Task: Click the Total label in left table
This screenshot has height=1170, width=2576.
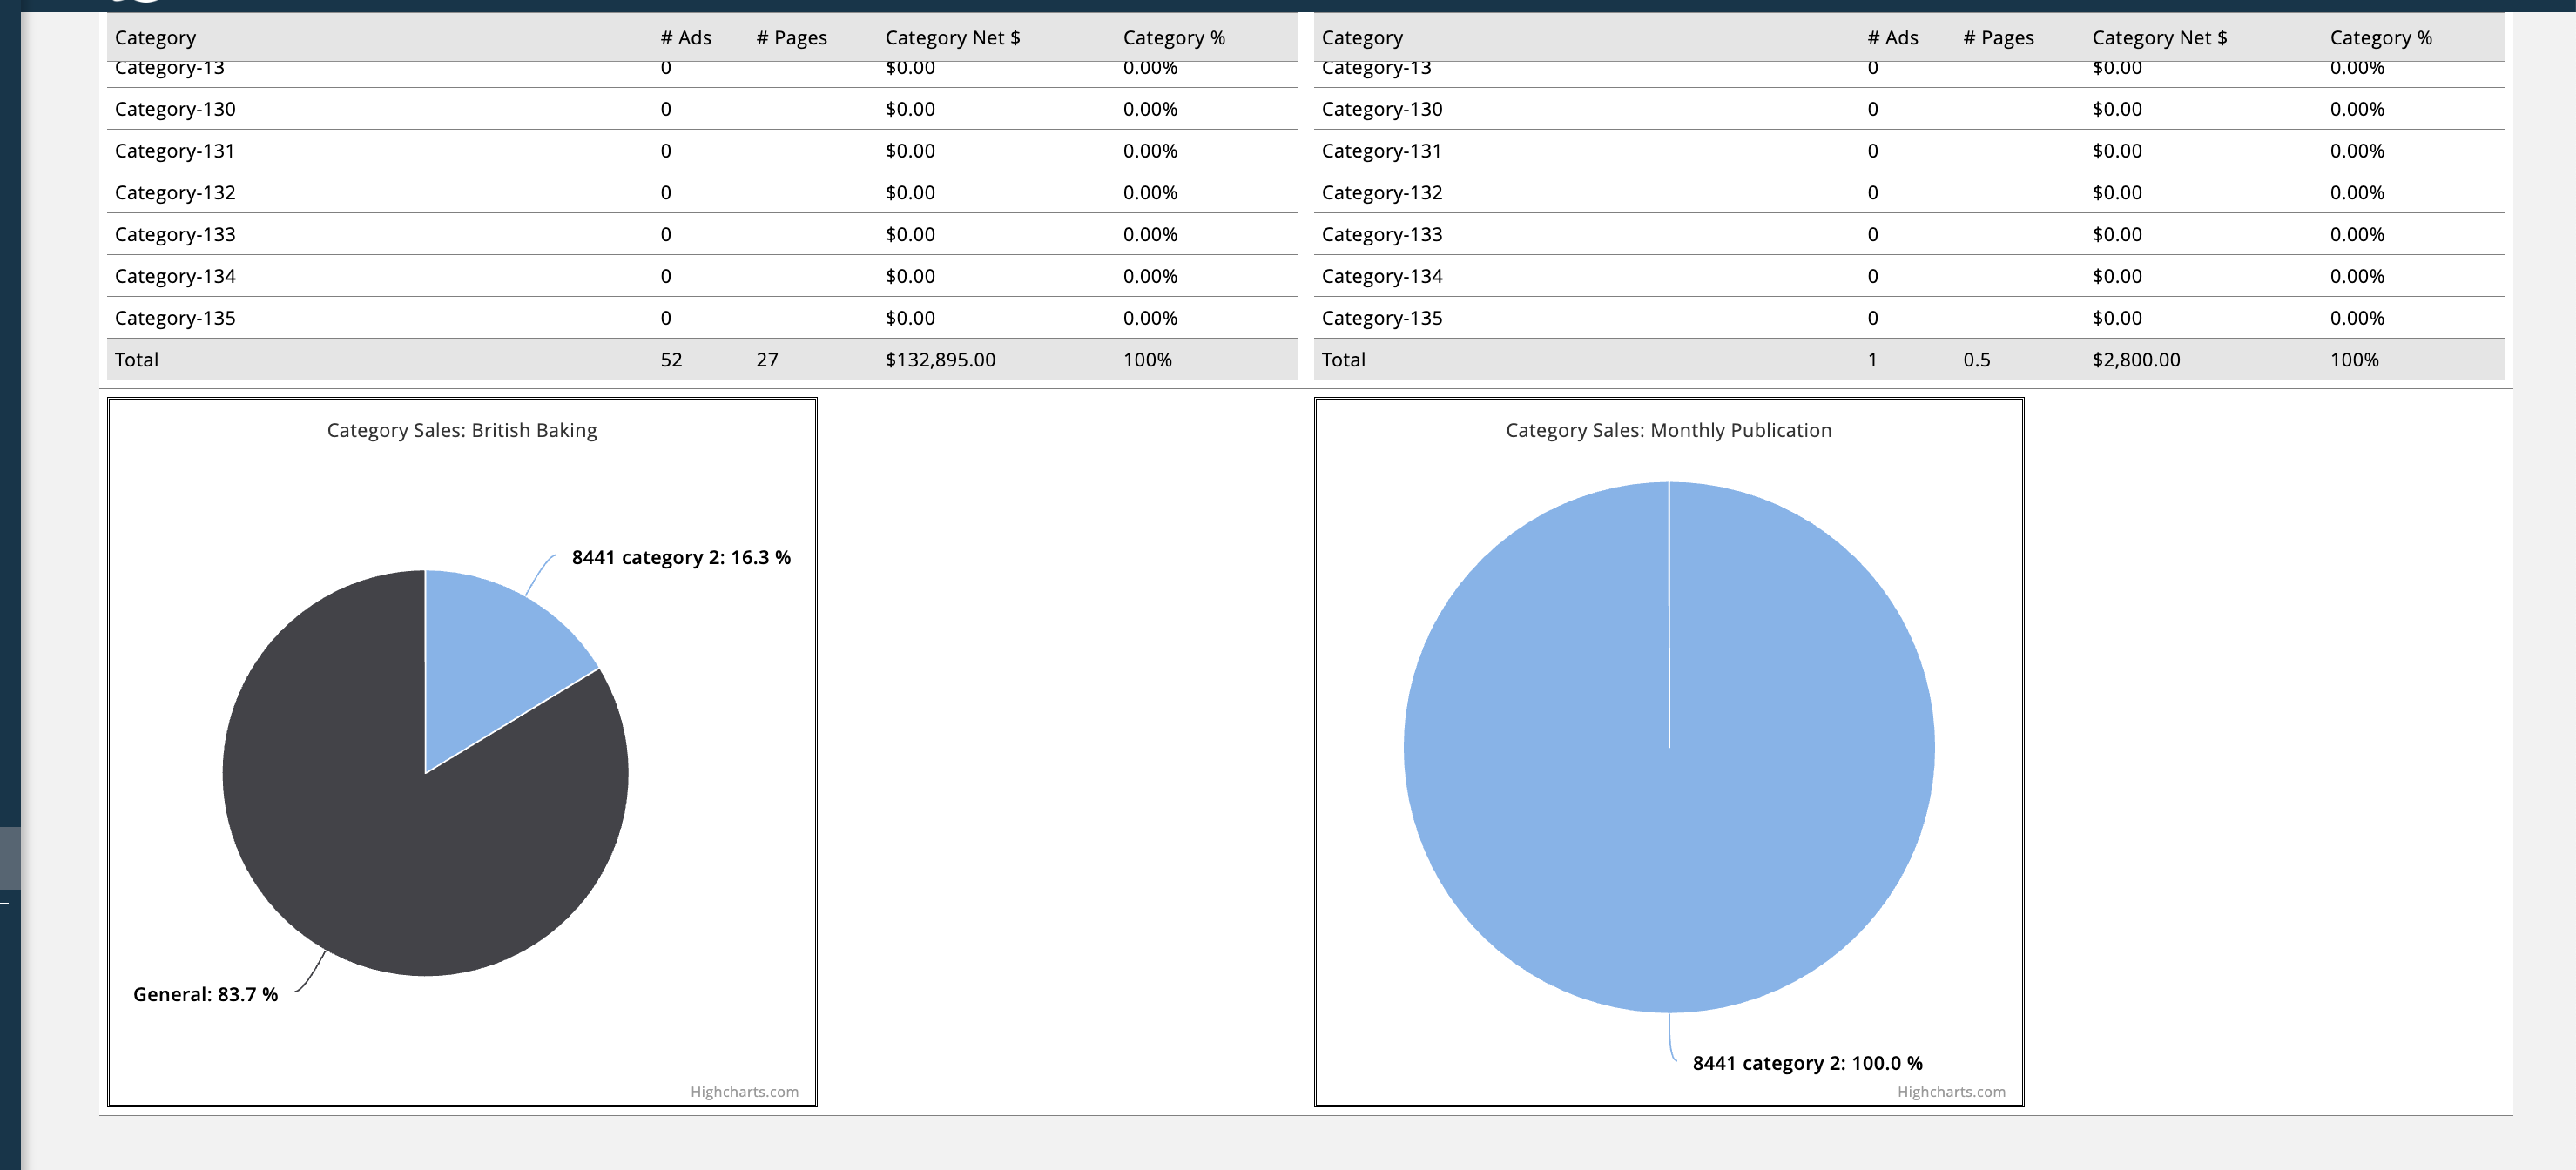Action: pyautogui.click(x=137, y=360)
